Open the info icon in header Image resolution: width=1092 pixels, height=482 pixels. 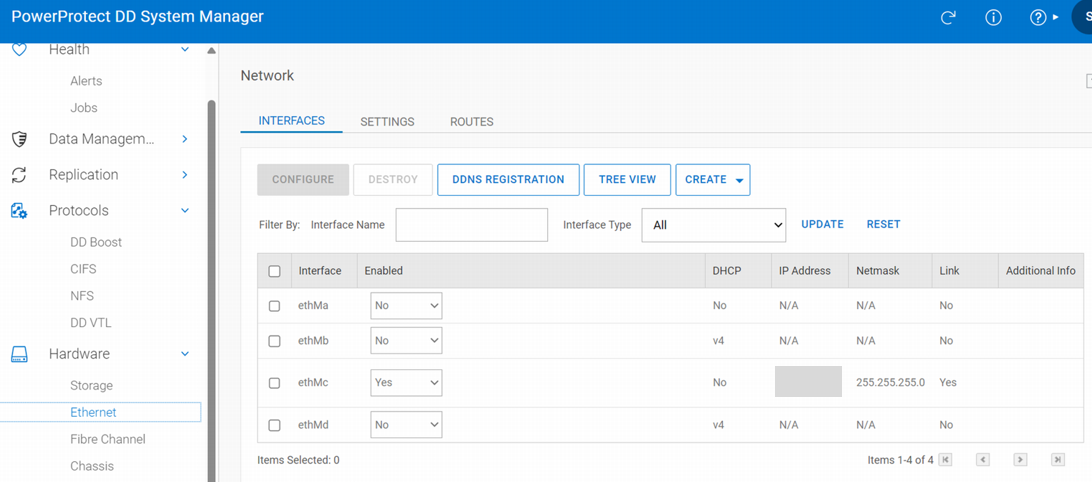(993, 18)
